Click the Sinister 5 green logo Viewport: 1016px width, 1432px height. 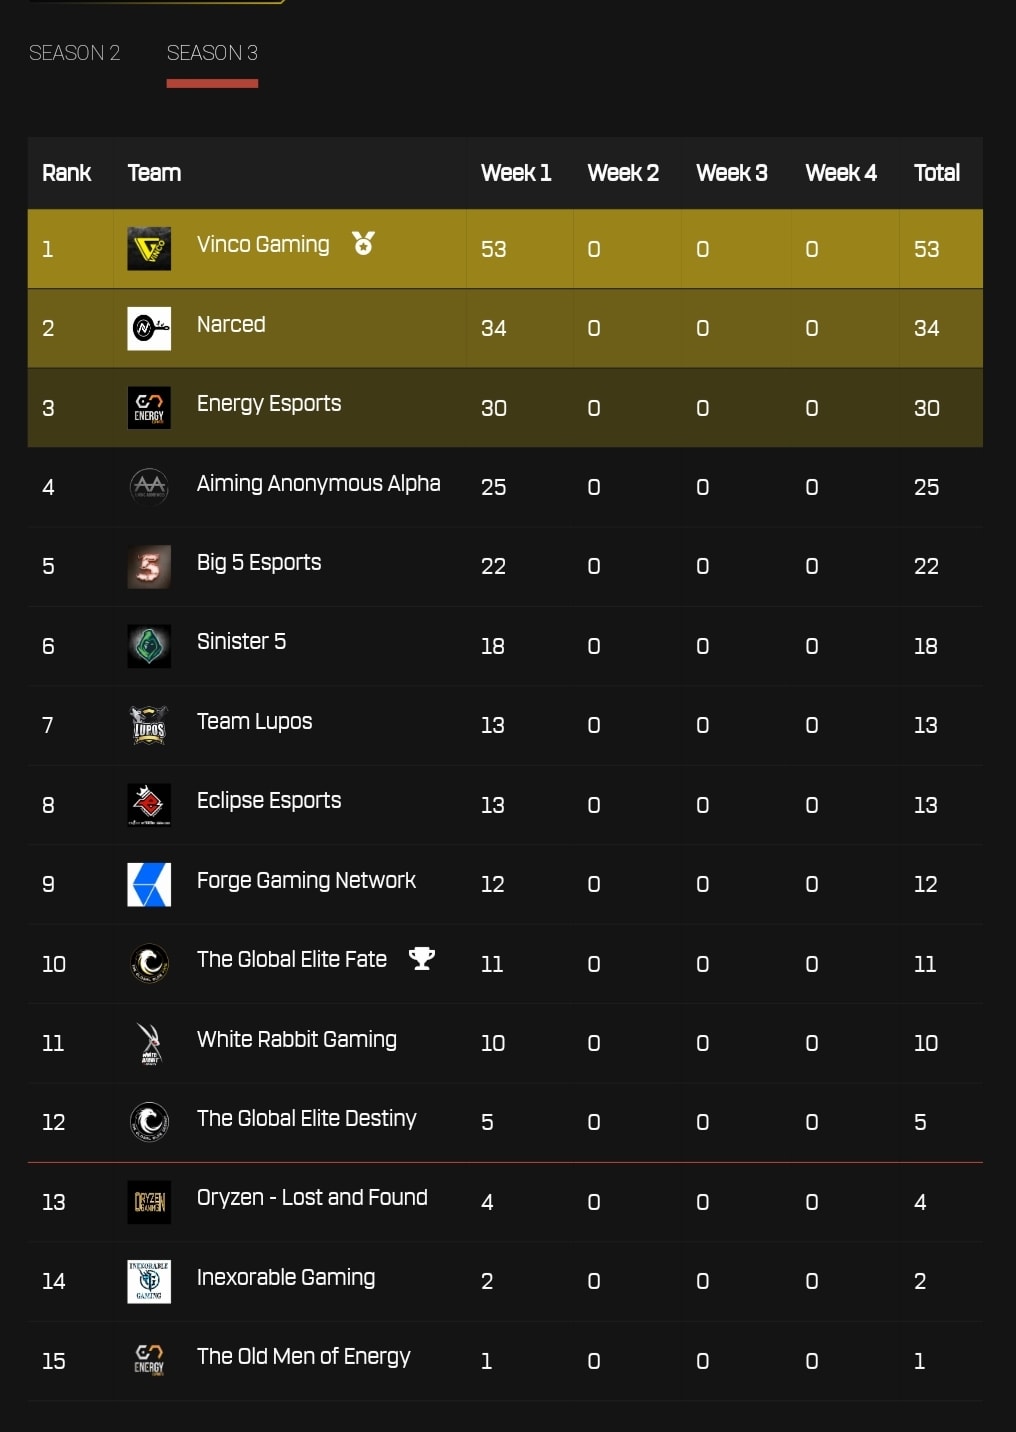pos(149,646)
